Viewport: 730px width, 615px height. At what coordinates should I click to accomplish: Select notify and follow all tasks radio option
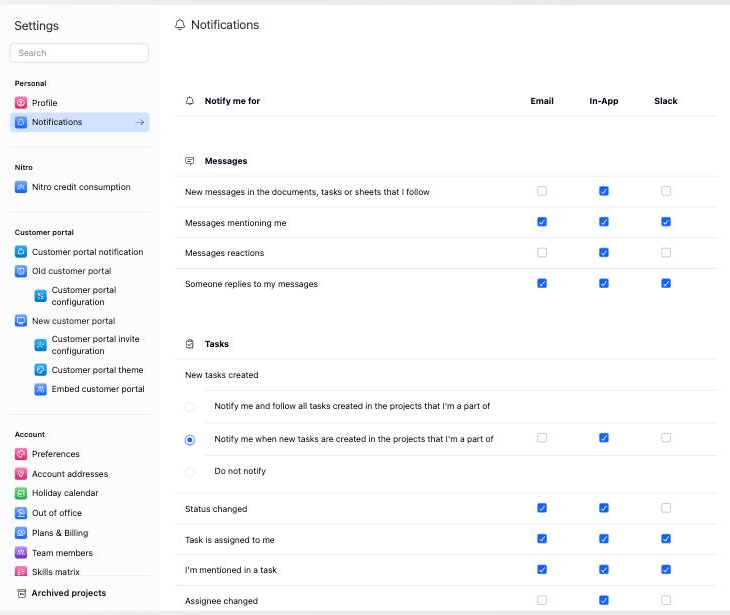click(190, 407)
